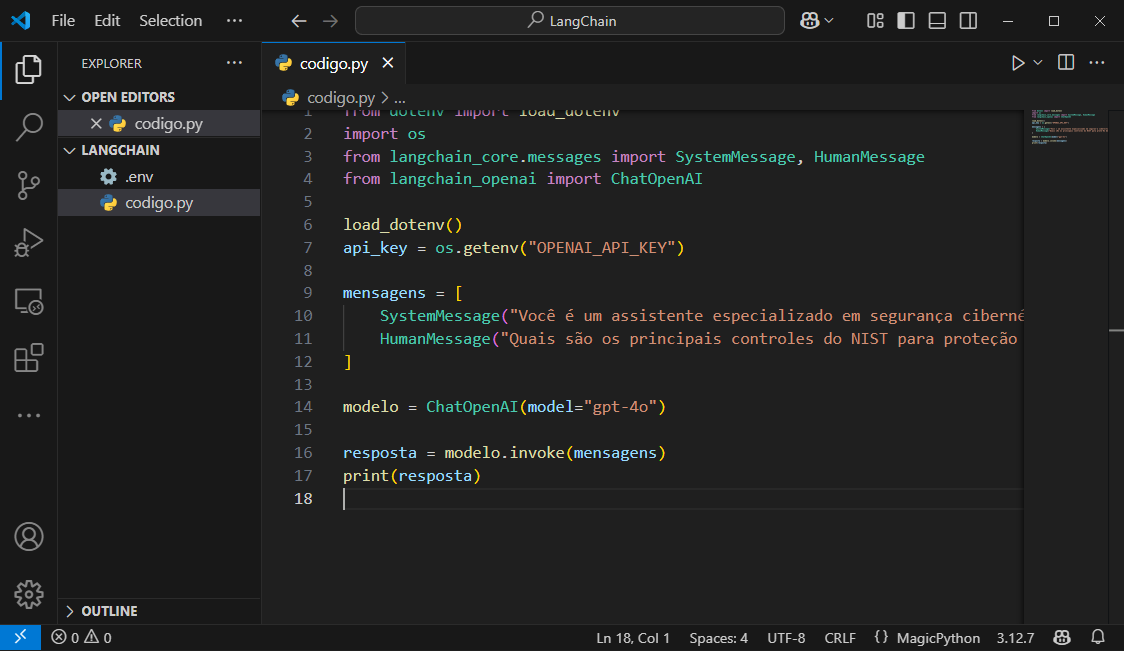The width and height of the screenshot is (1124, 651).
Task: Click line number 14 in gutter
Action: (x=303, y=407)
